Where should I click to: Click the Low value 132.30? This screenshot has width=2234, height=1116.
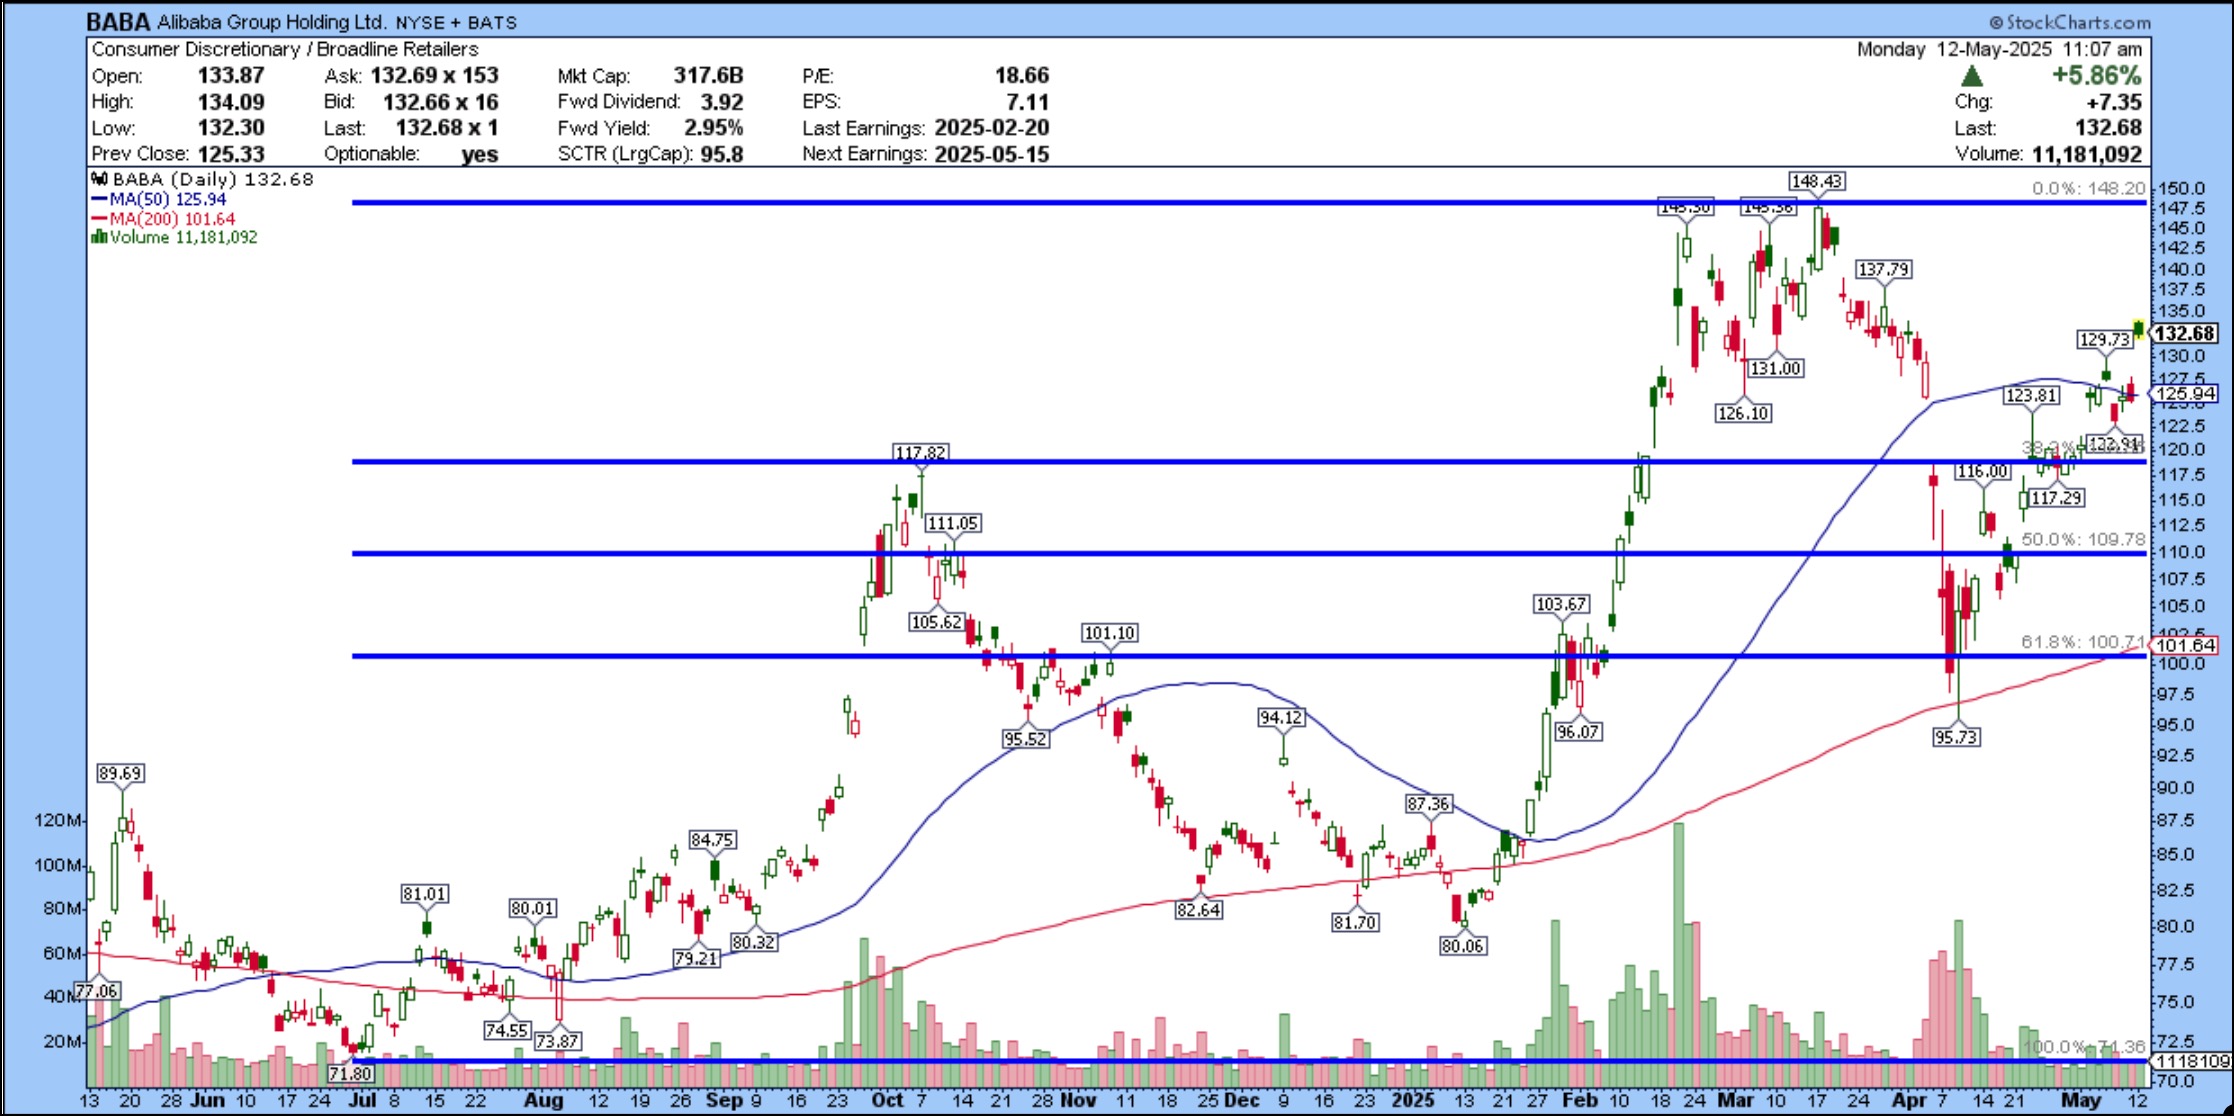[231, 127]
